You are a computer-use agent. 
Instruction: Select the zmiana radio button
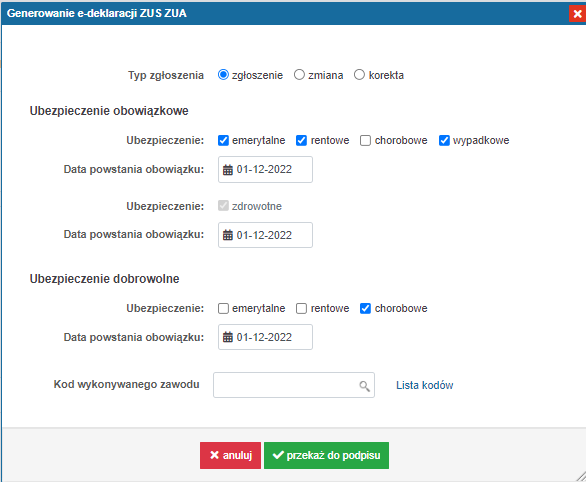tap(299, 75)
